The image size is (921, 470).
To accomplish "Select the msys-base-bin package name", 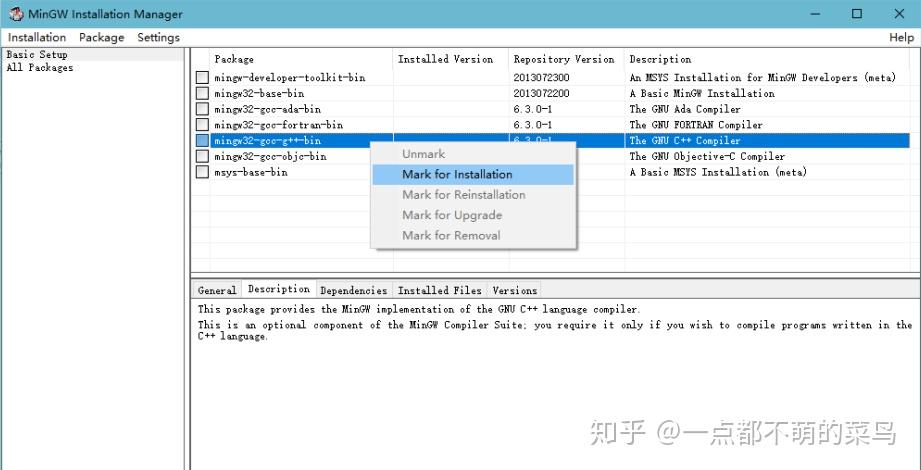I will (251, 172).
